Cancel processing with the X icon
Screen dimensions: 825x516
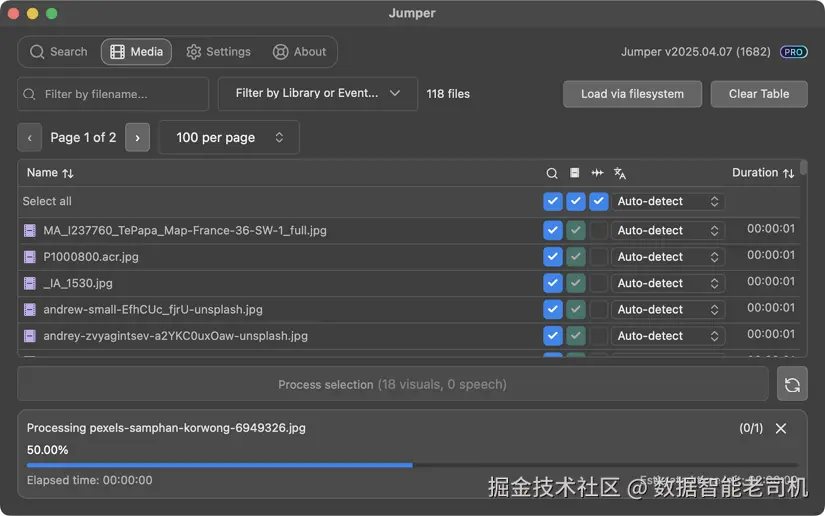point(781,429)
